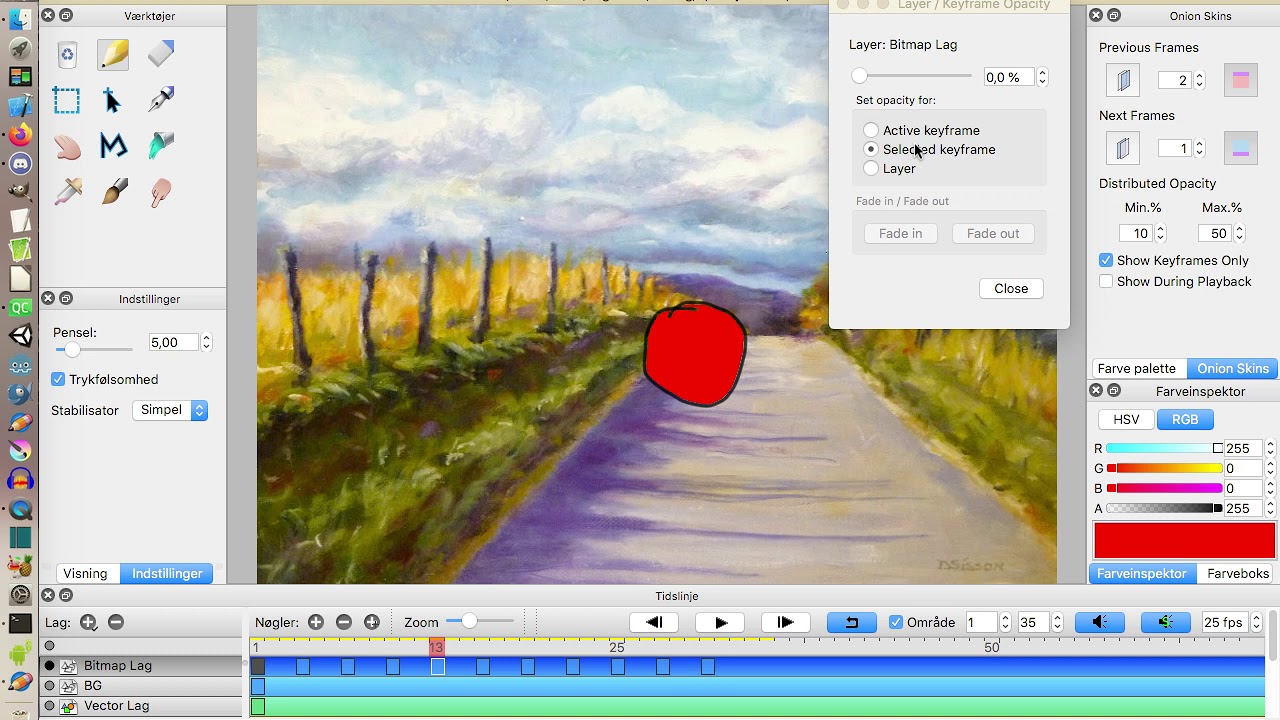Toggle the green sound scrub icon

point(1166,622)
